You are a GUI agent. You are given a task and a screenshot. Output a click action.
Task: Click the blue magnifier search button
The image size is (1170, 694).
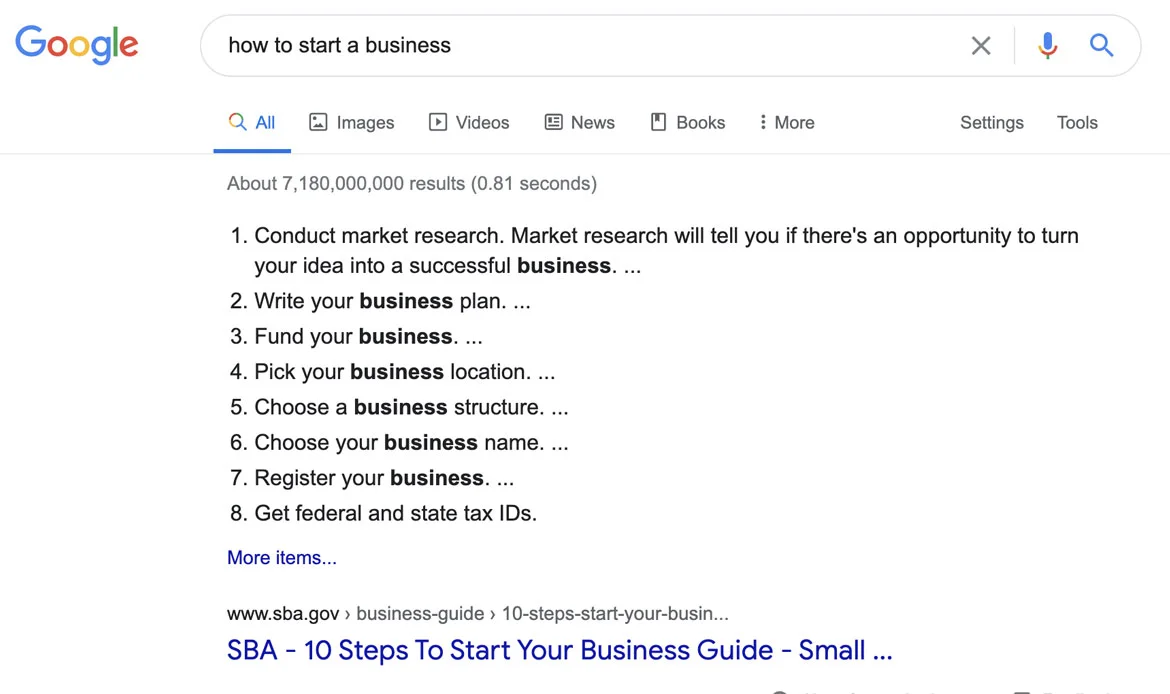tap(1101, 45)
